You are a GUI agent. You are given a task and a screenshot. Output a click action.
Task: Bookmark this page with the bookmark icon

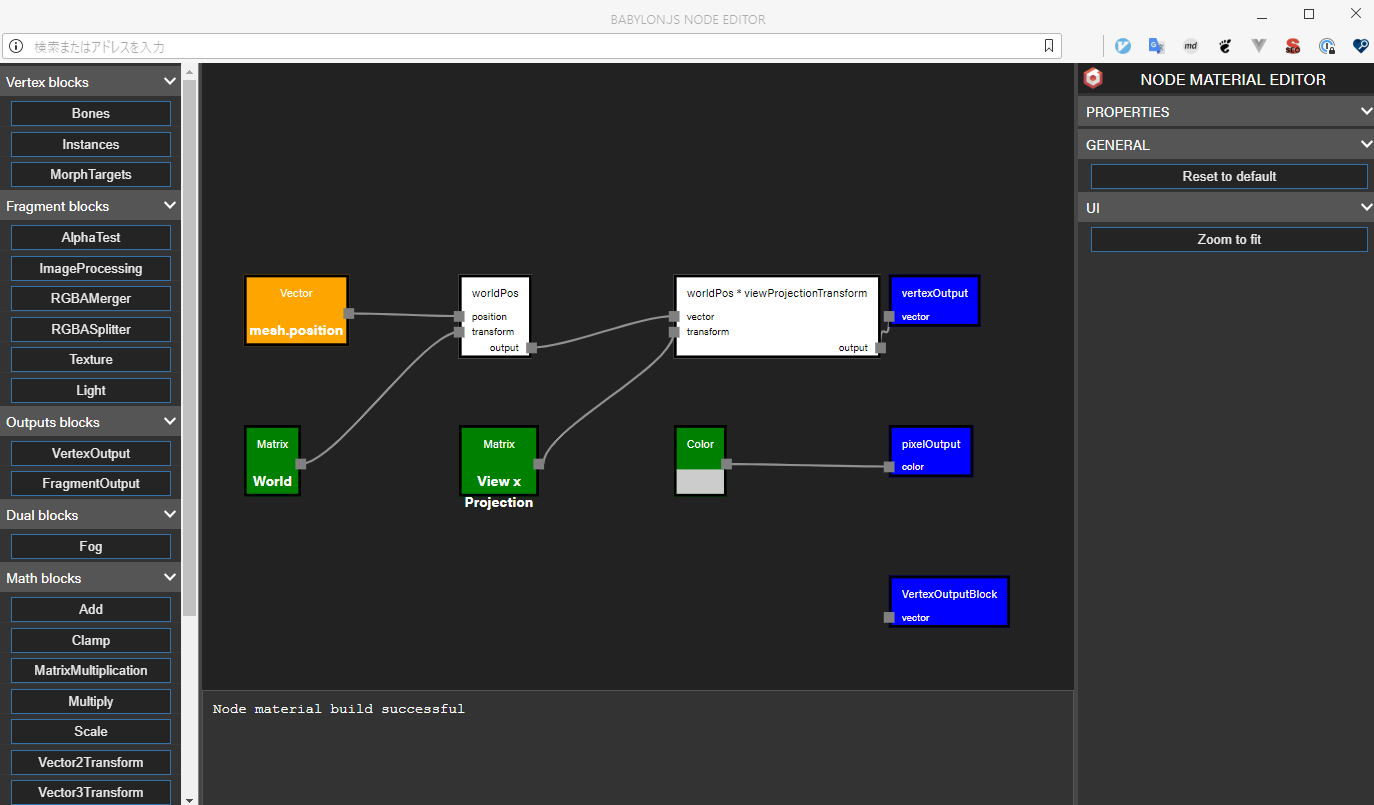click(x=1049, y=46)
